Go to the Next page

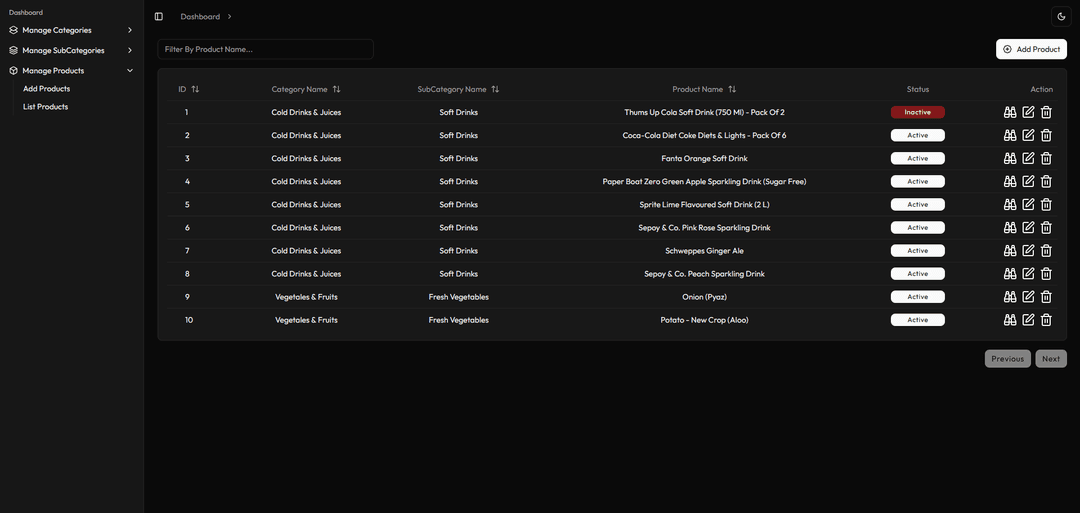pos(1051,359)
